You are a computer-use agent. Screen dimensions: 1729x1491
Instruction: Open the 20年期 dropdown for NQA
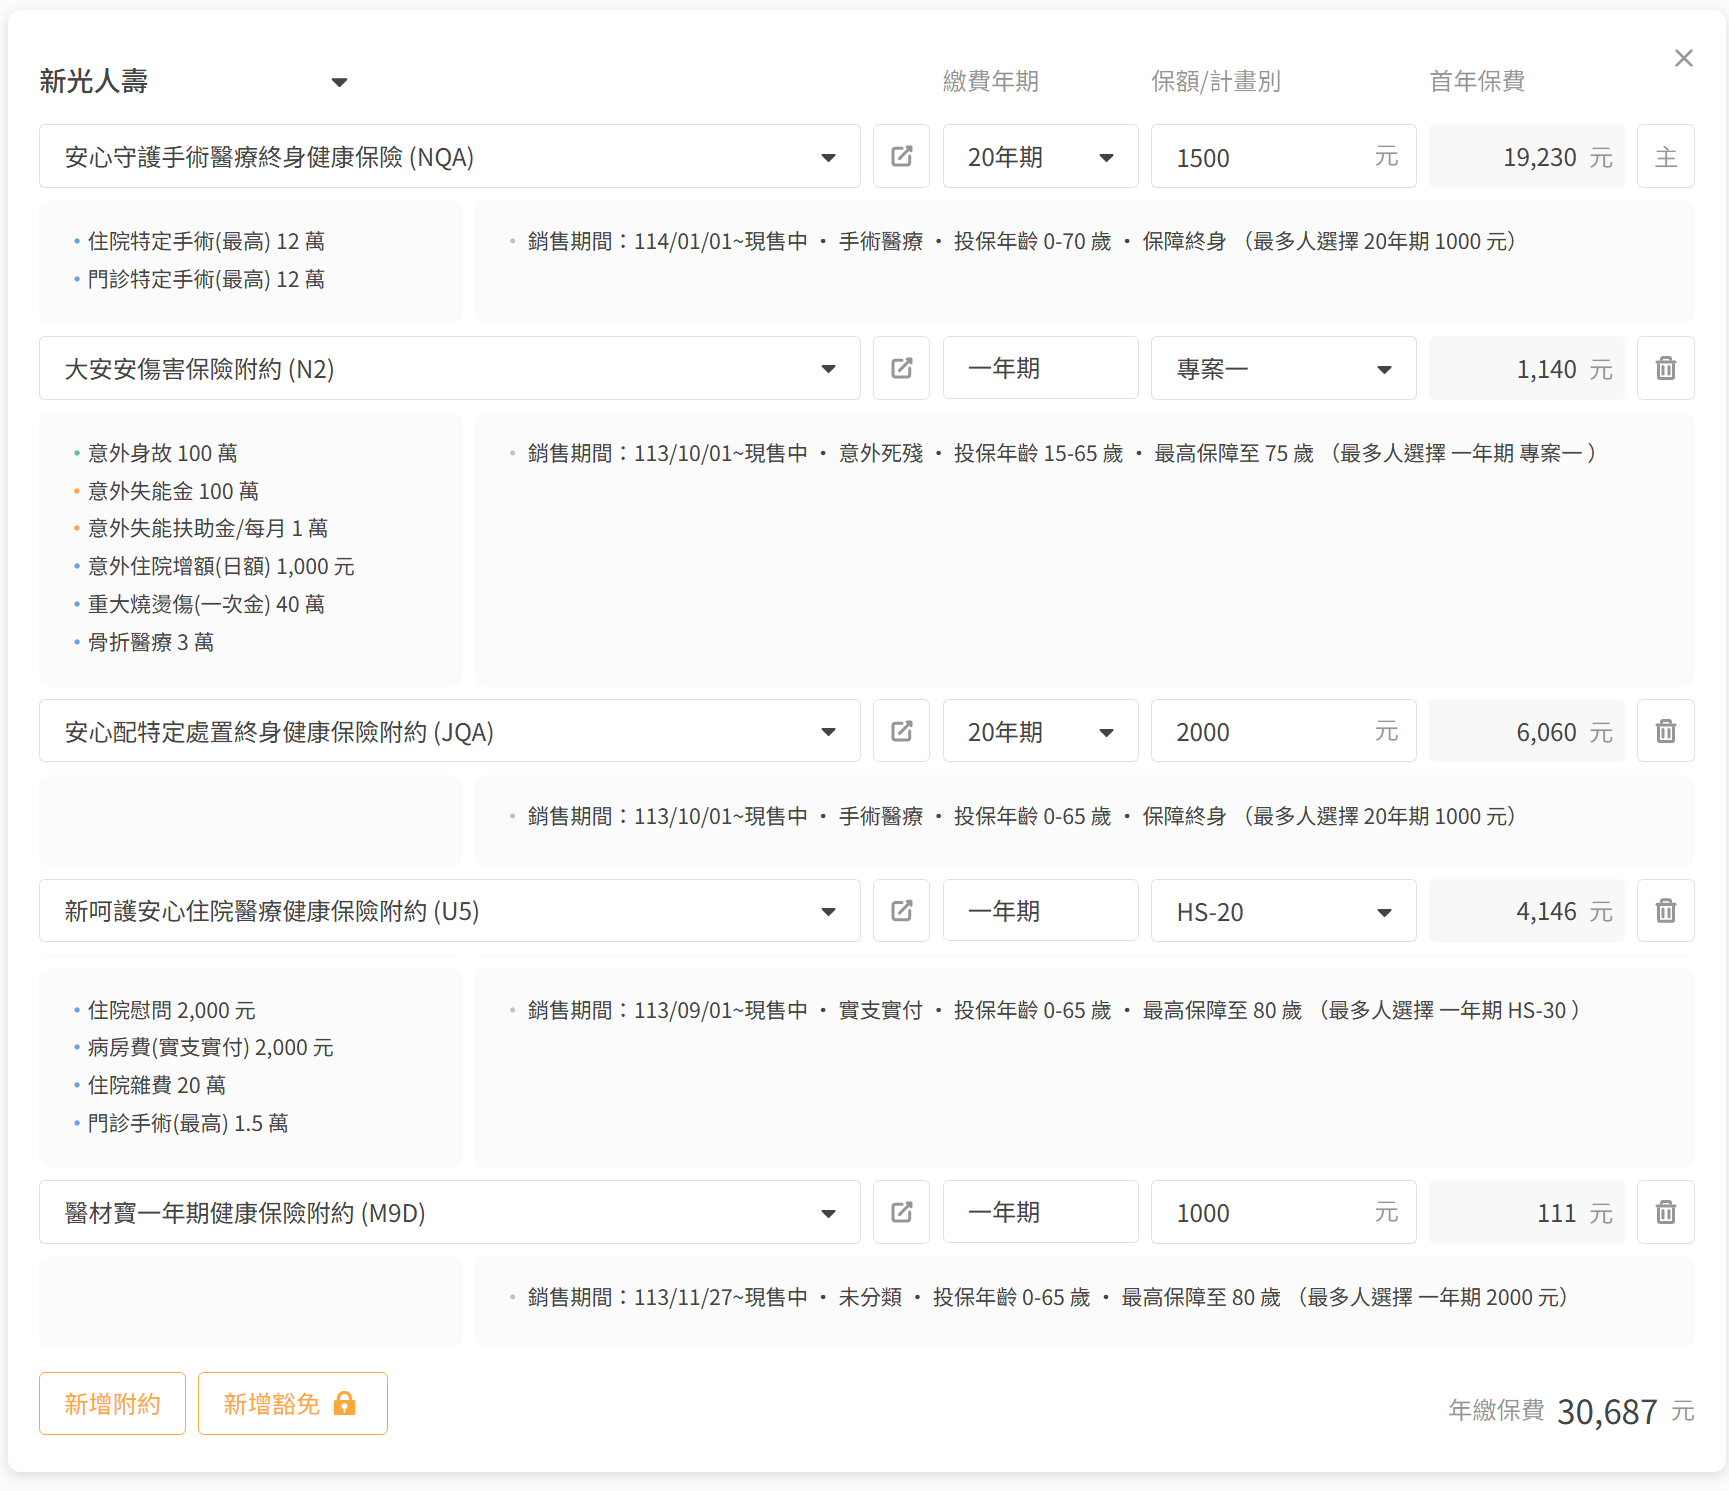(x=1040, y=157)
